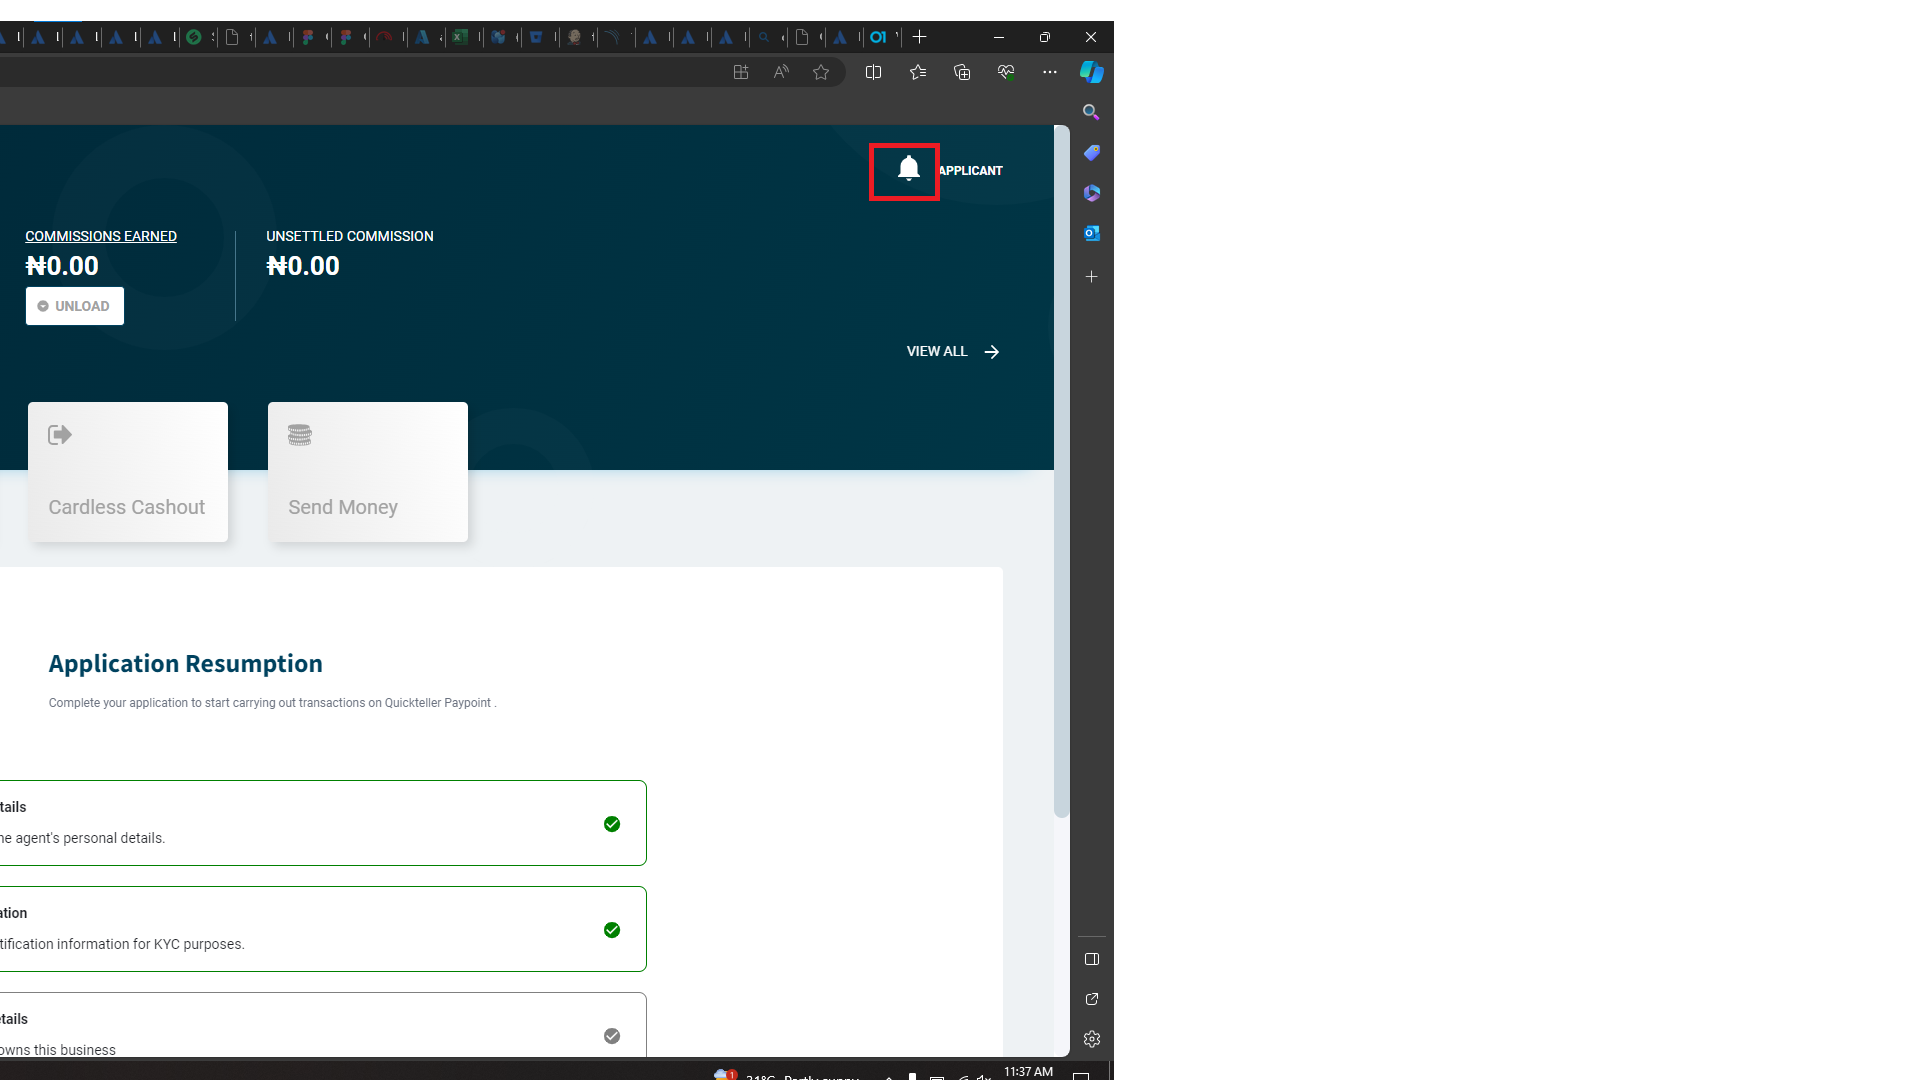Open the COMMISSIONS EARNED link
This screenshot has height=1080, width=1920.
[x=101, y=236]
